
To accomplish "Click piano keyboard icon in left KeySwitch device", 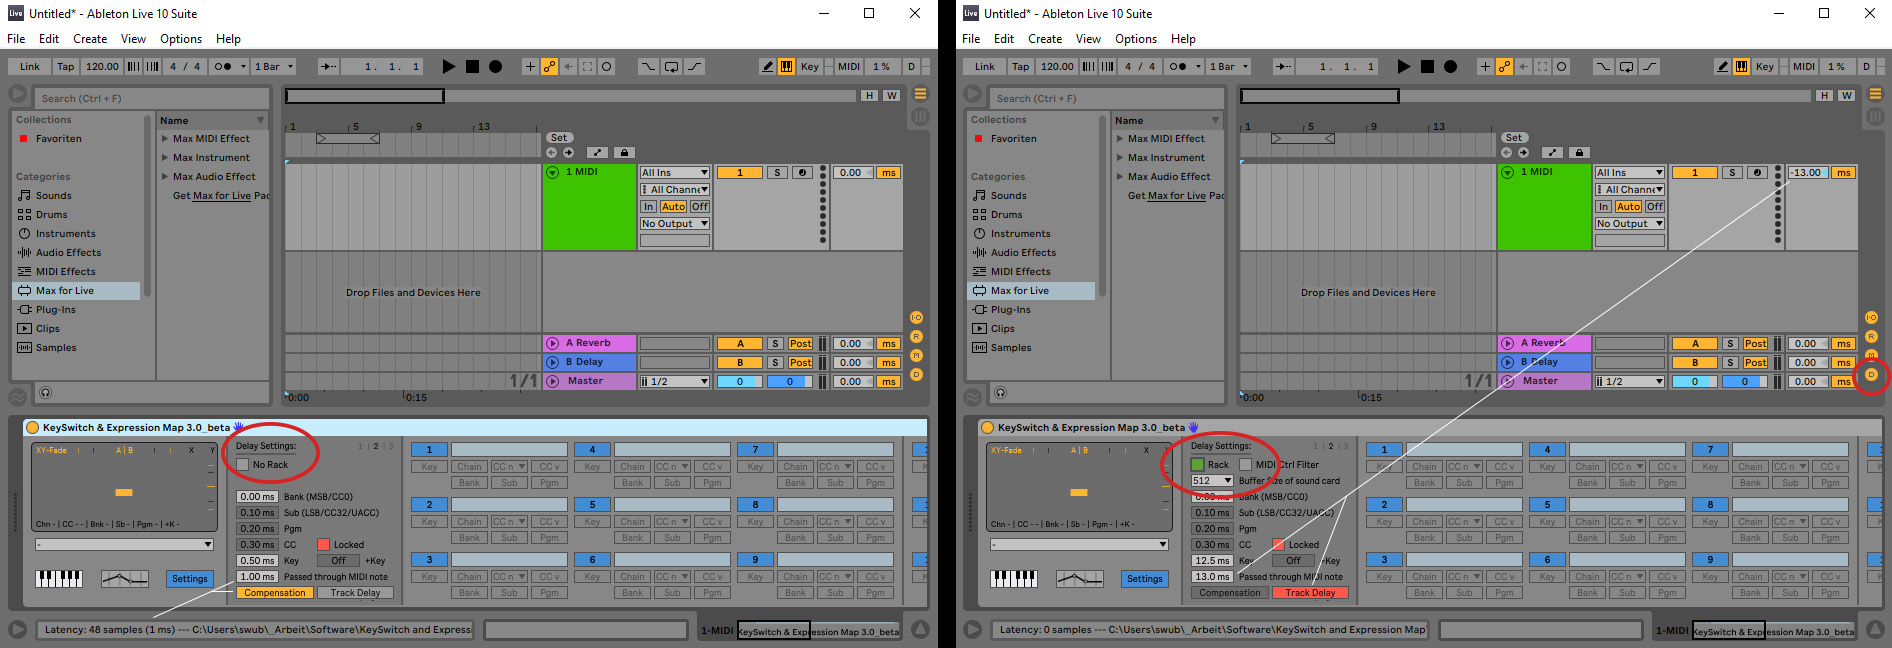I will 59,579.
